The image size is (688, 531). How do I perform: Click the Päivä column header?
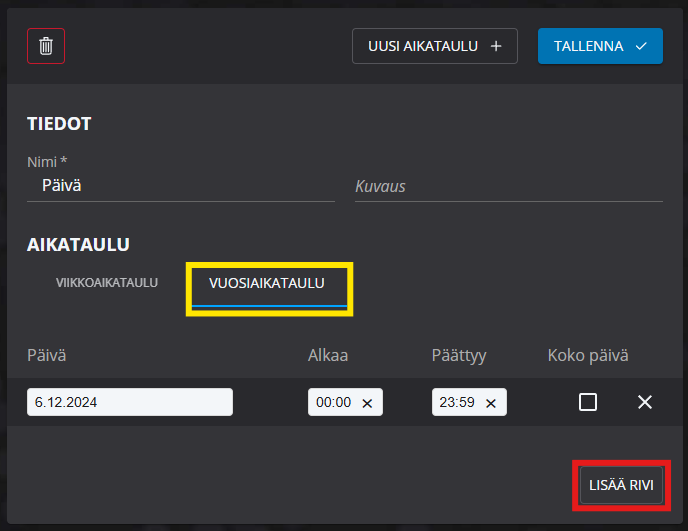(46, 355)
